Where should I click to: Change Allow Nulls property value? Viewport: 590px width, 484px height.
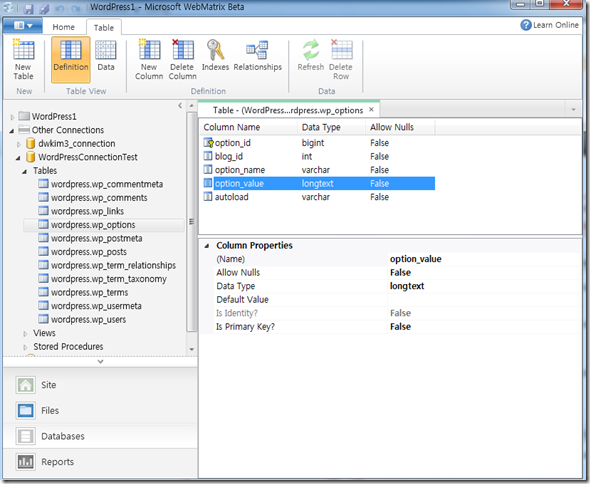pyautogui.click(x=484, y=273)
